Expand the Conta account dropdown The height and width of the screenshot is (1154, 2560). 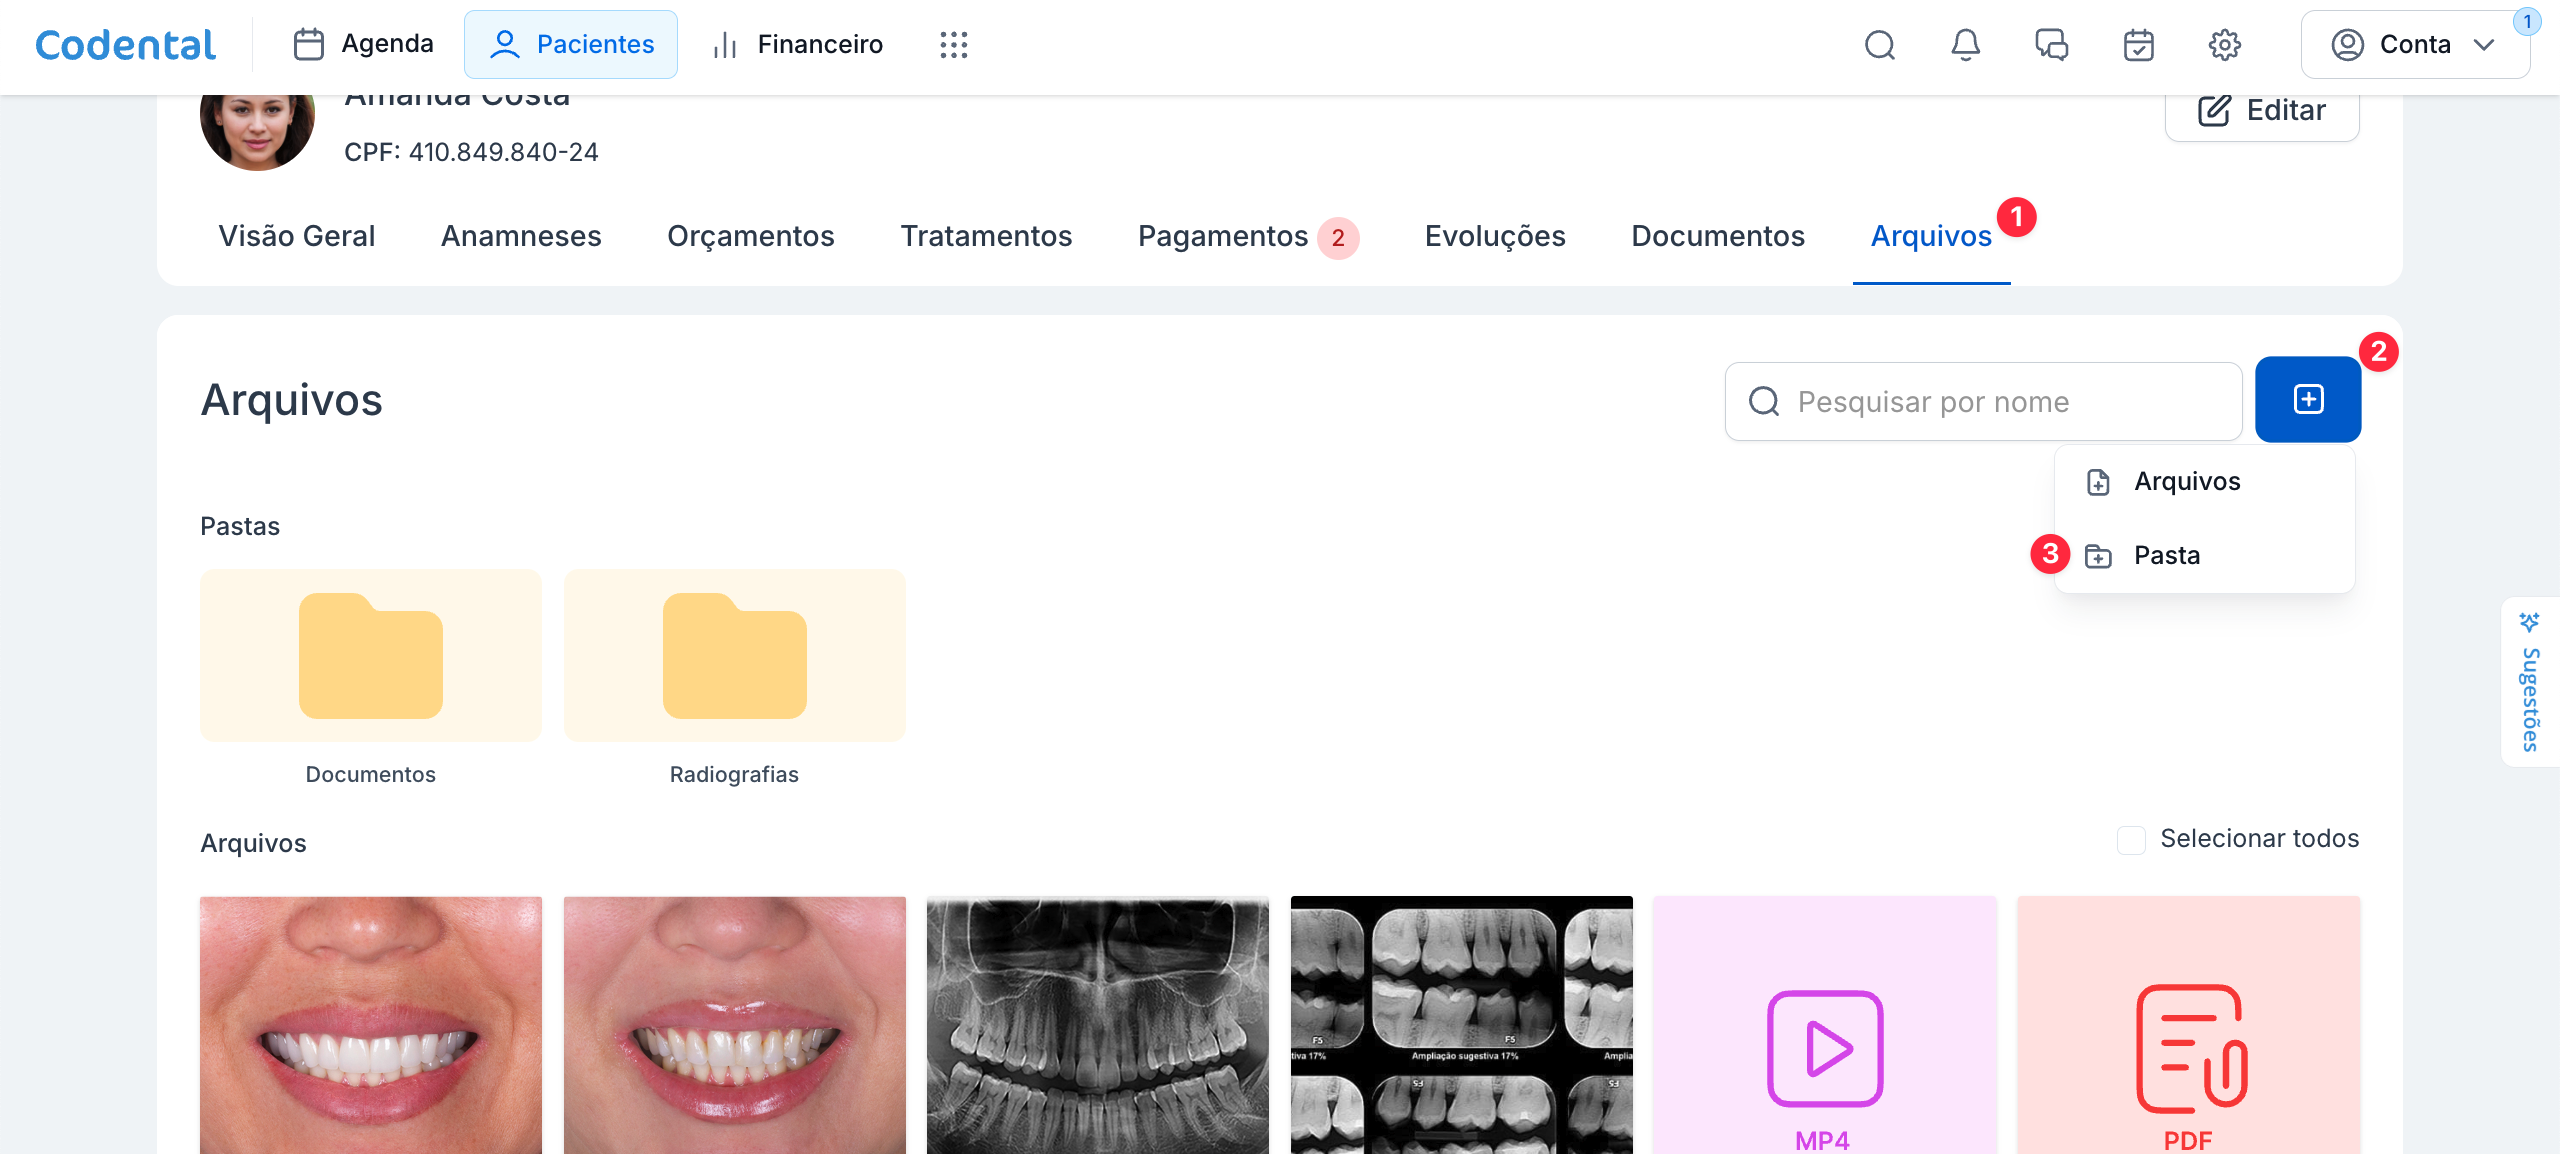coord(2414,45)
